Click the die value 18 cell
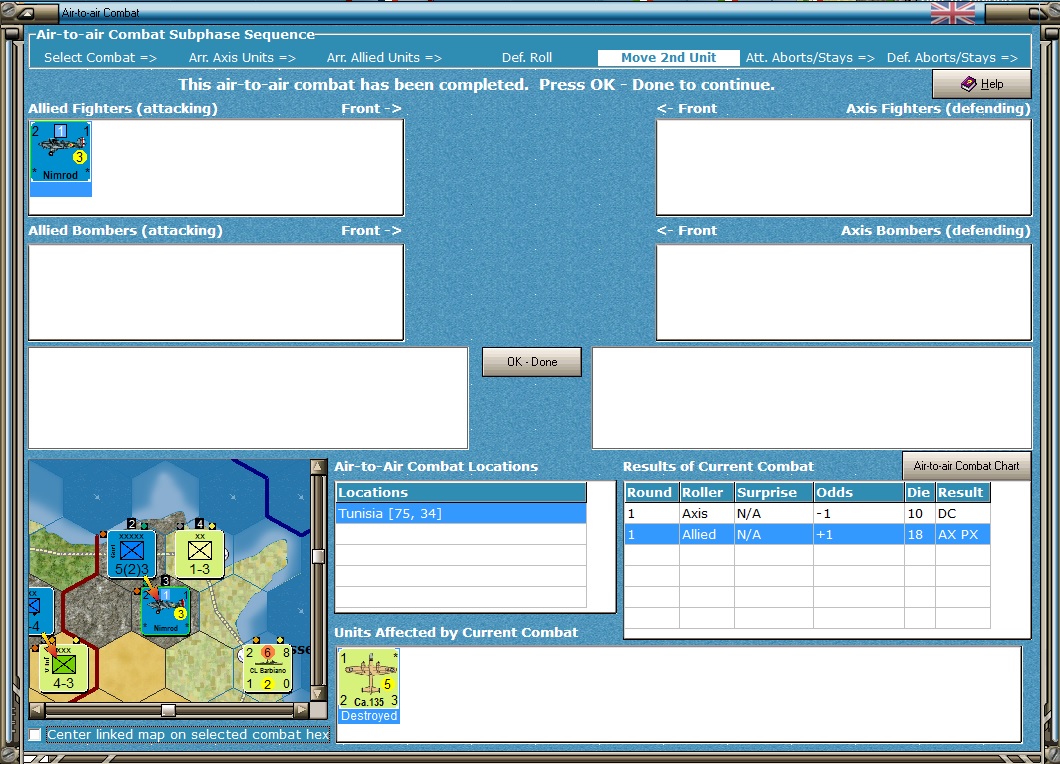Viewport: 1060px width, 764px height. click(919, 534)
